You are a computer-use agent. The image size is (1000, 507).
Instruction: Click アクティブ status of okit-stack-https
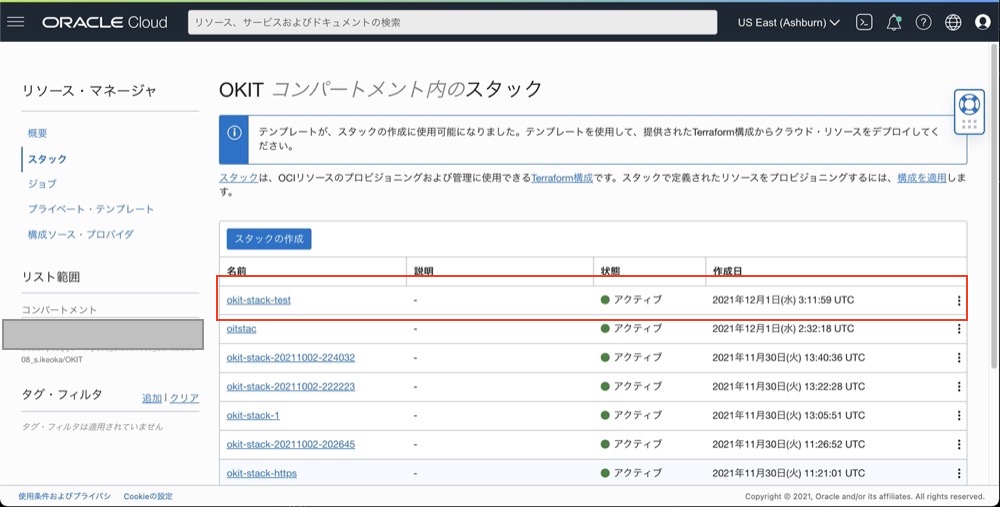(x=631, y=473)
